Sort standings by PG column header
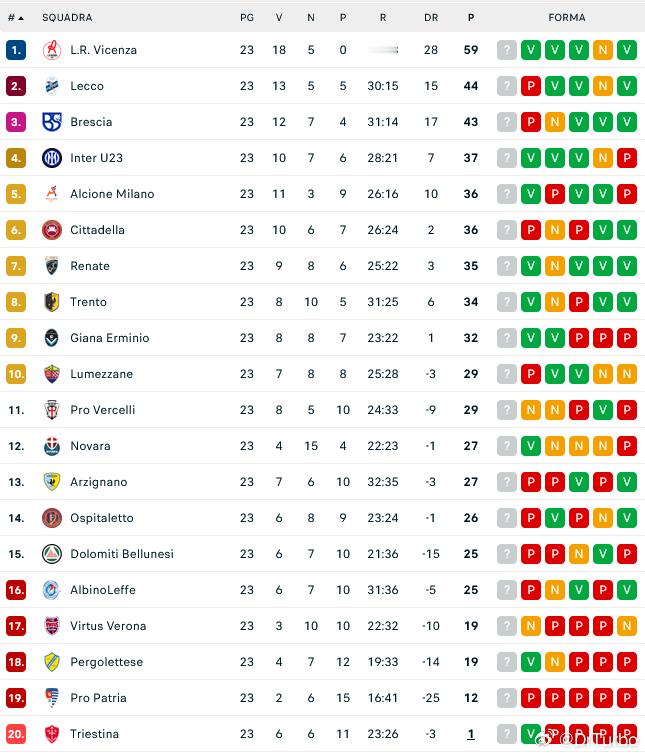 coord(247,18)
